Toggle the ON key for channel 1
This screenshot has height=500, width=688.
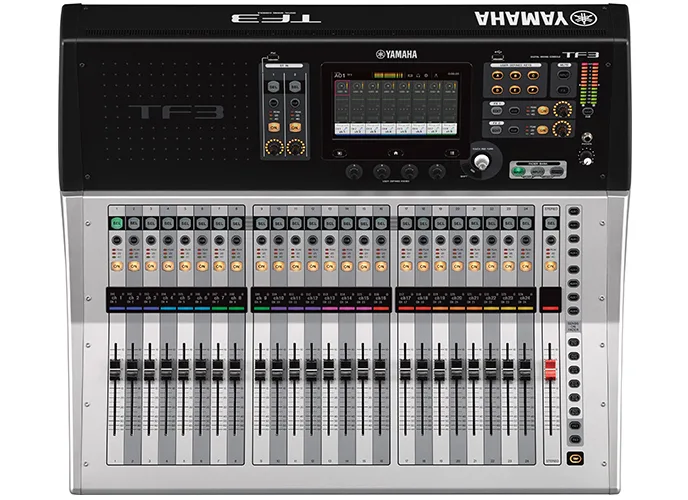click(x=116, y=266)
